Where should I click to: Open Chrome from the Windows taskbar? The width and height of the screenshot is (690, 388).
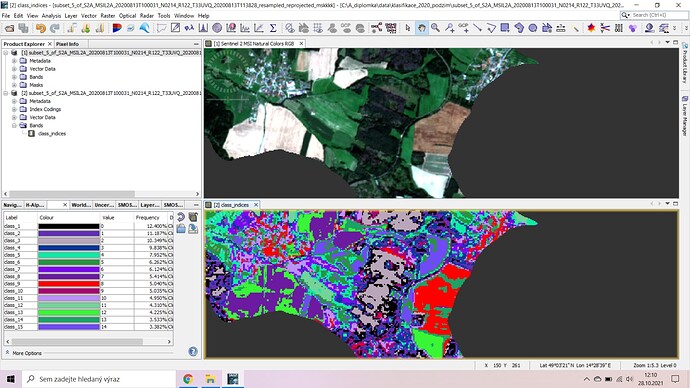click(188, 379)
